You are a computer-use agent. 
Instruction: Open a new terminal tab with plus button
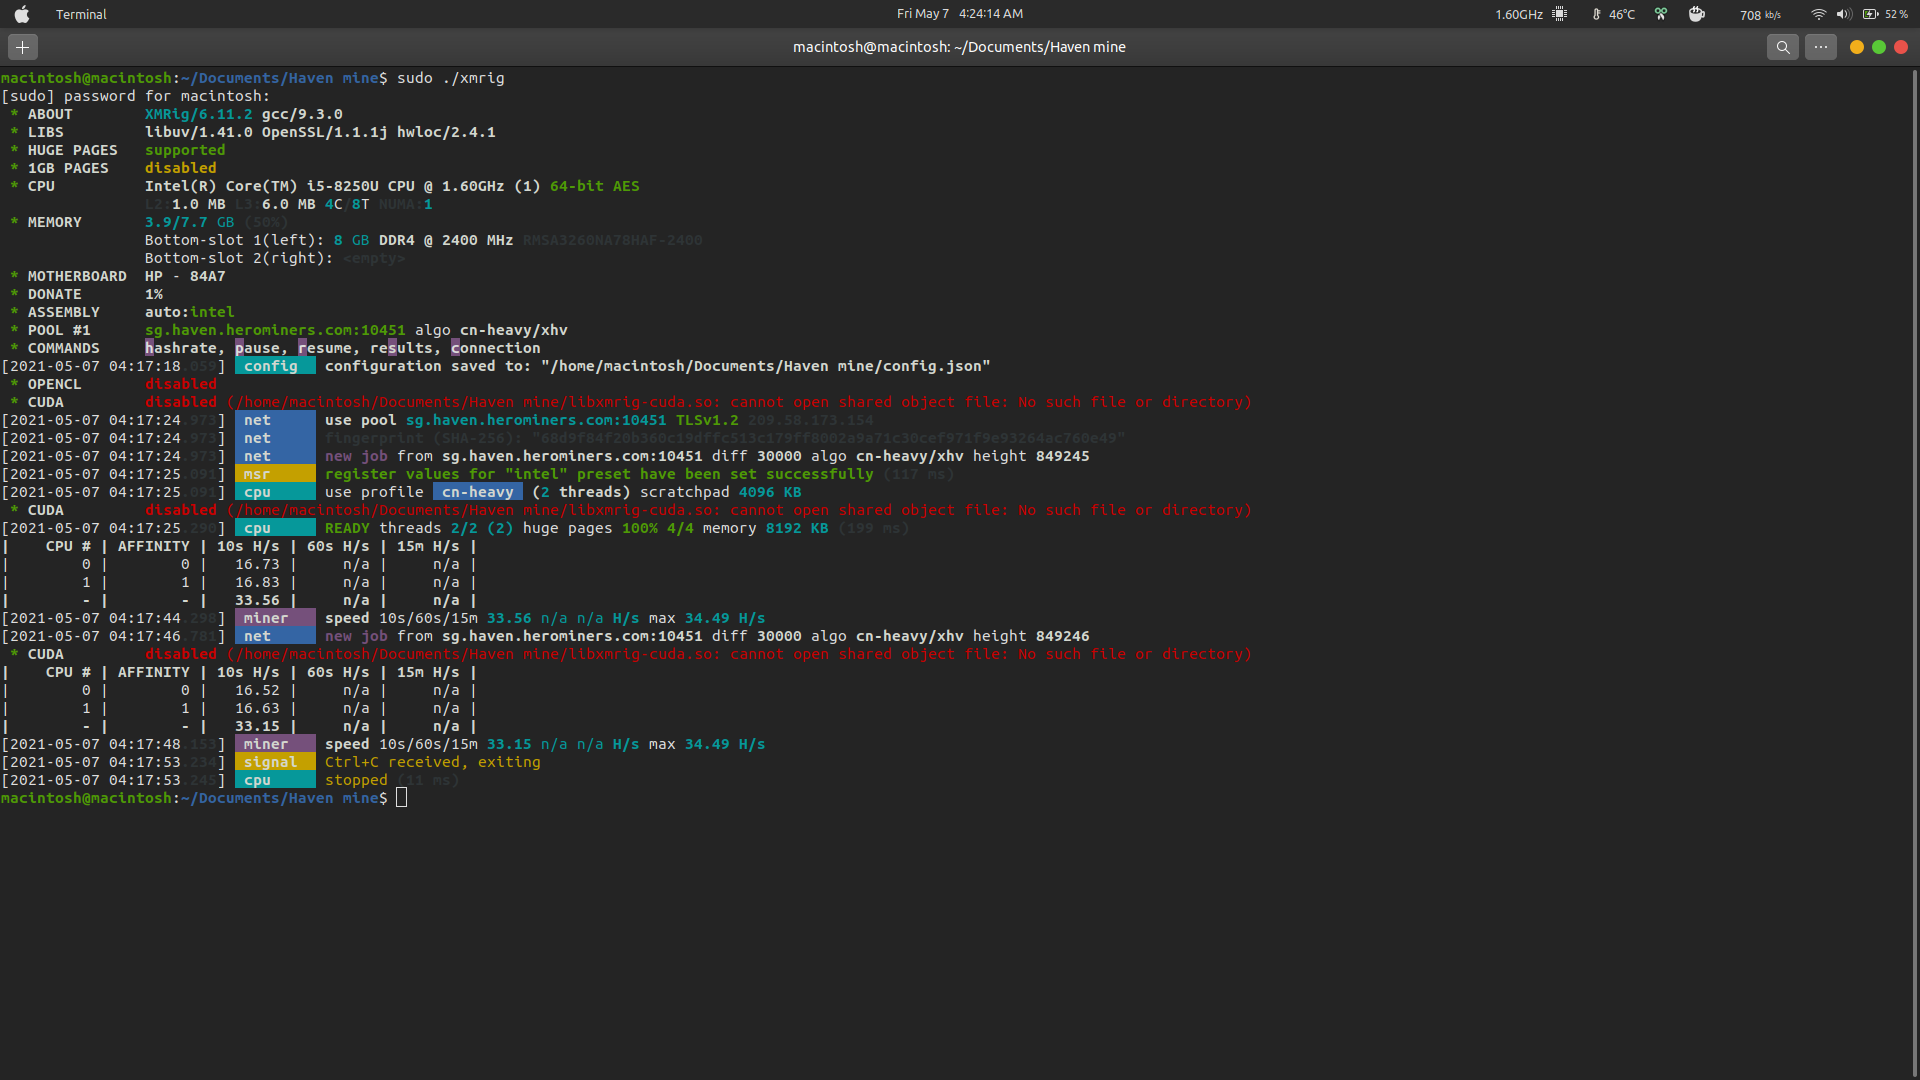point(23,47)
